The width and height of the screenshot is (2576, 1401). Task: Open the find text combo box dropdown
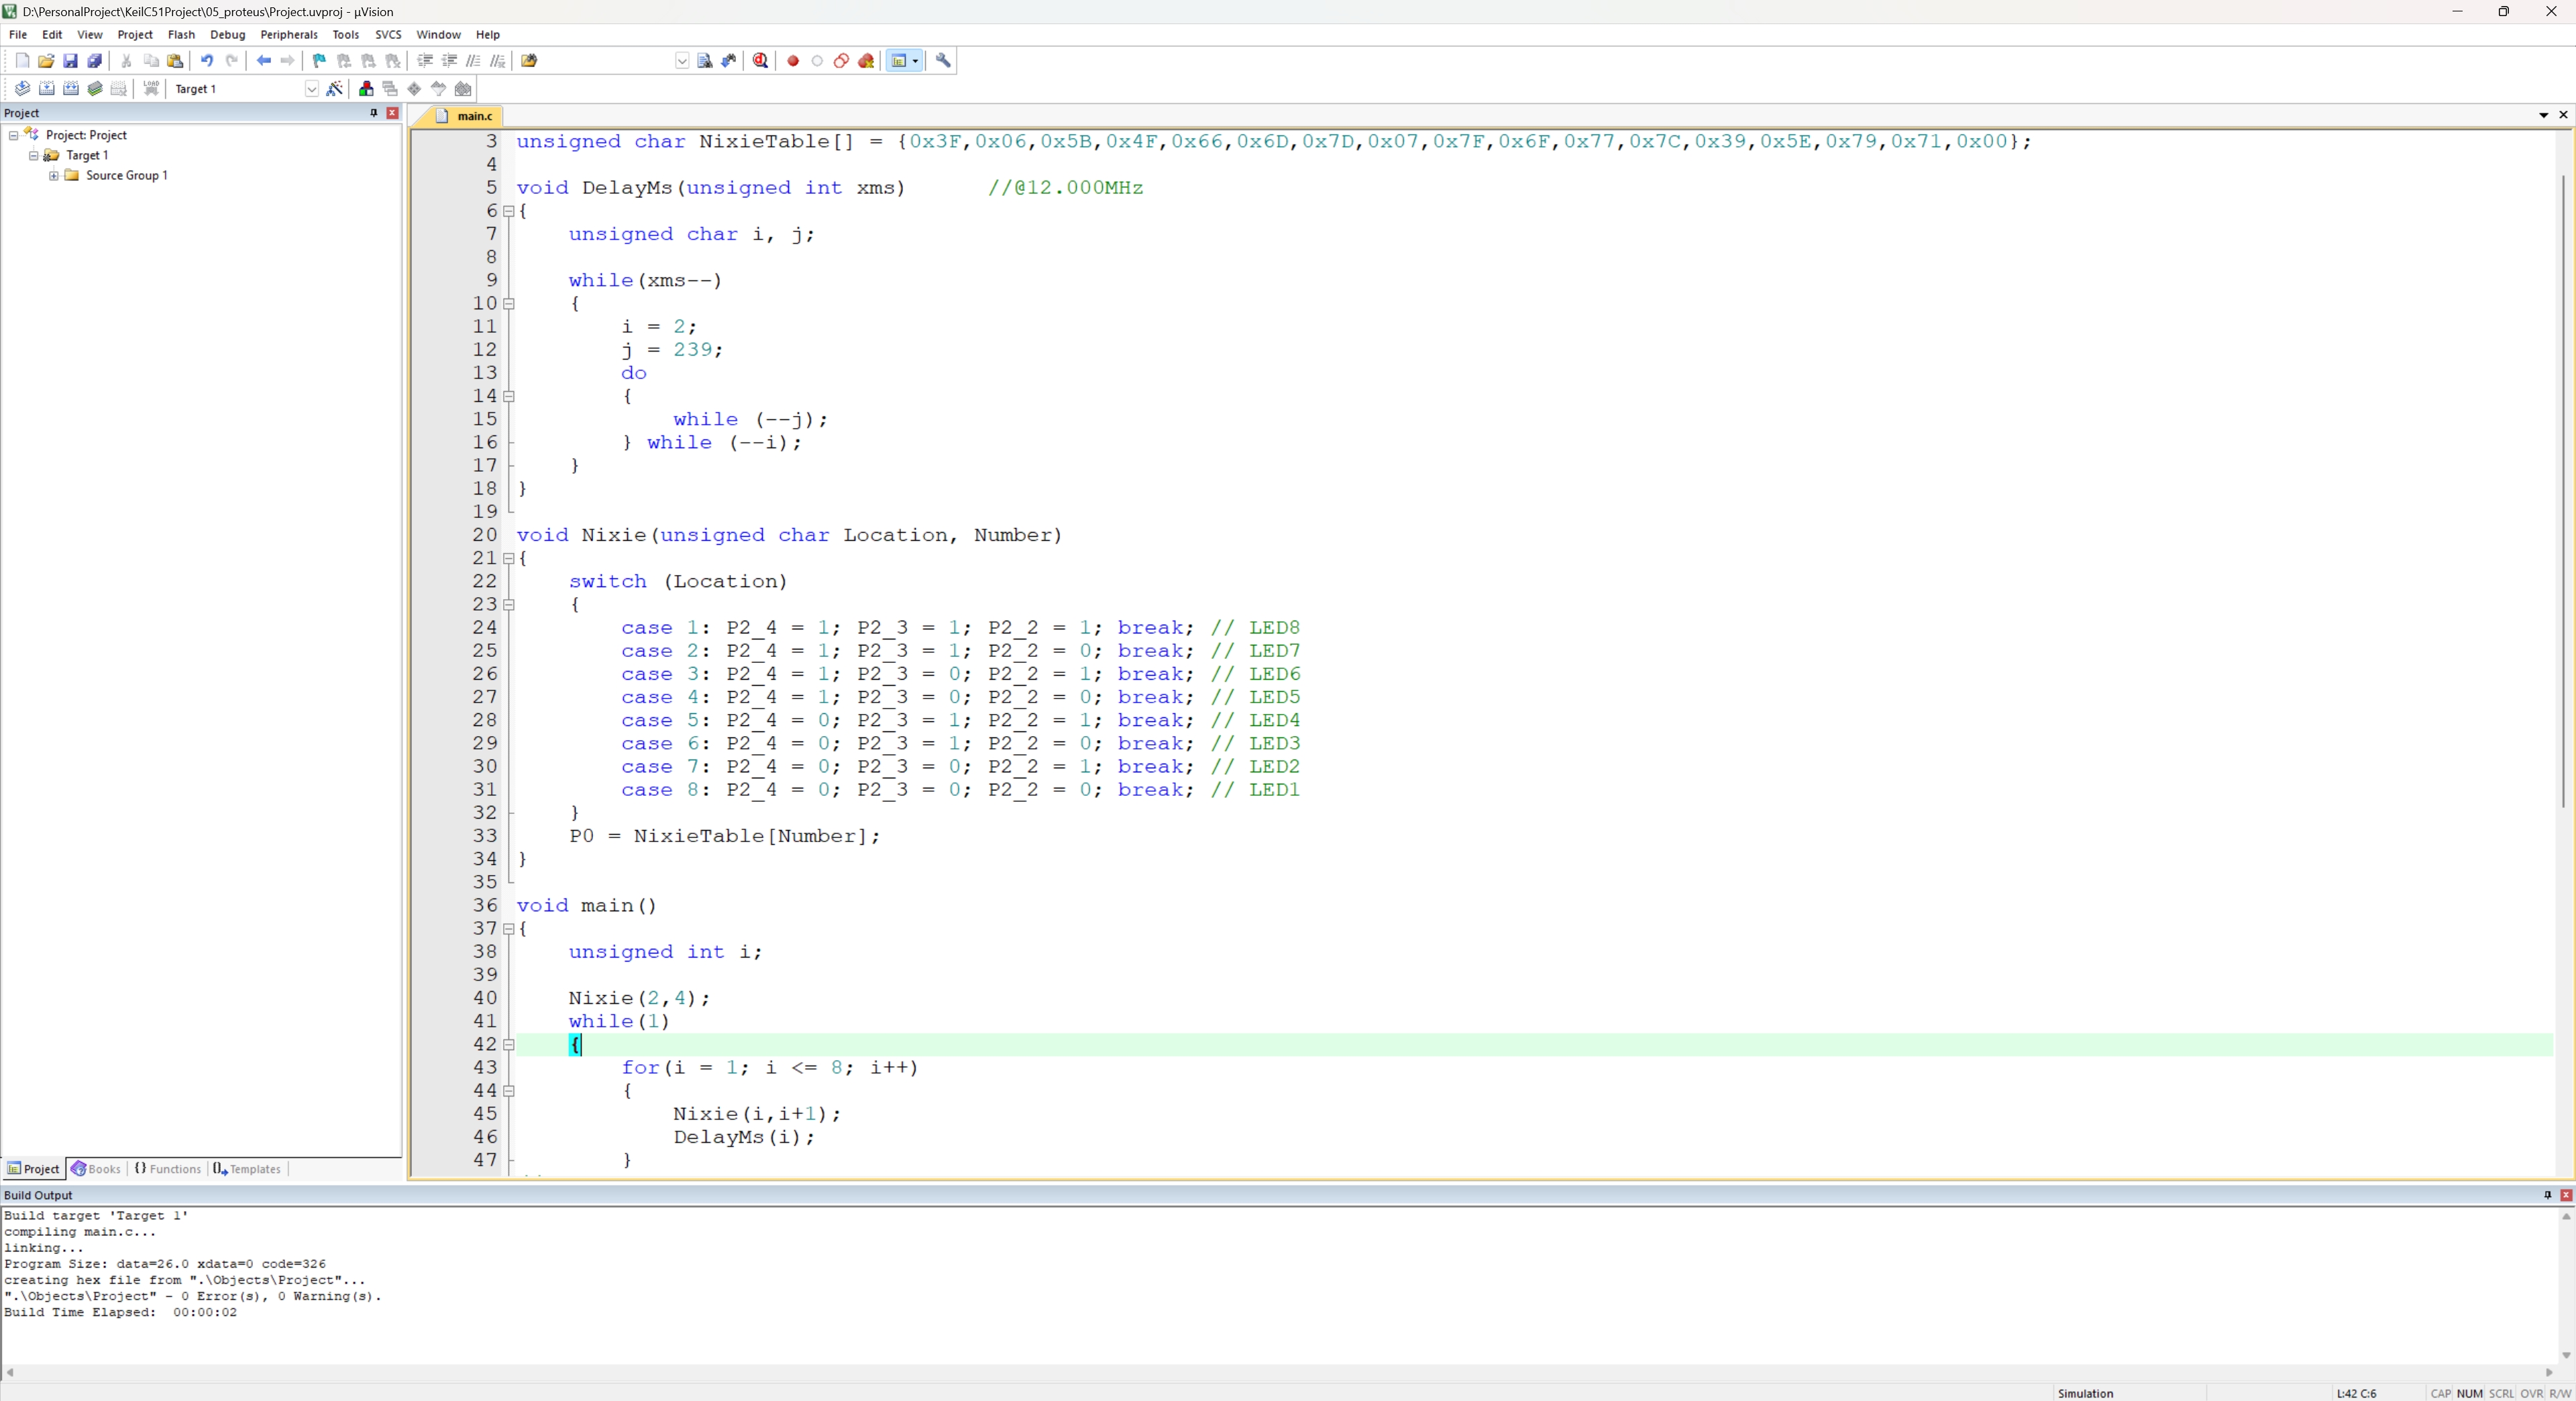pos(682,61)
